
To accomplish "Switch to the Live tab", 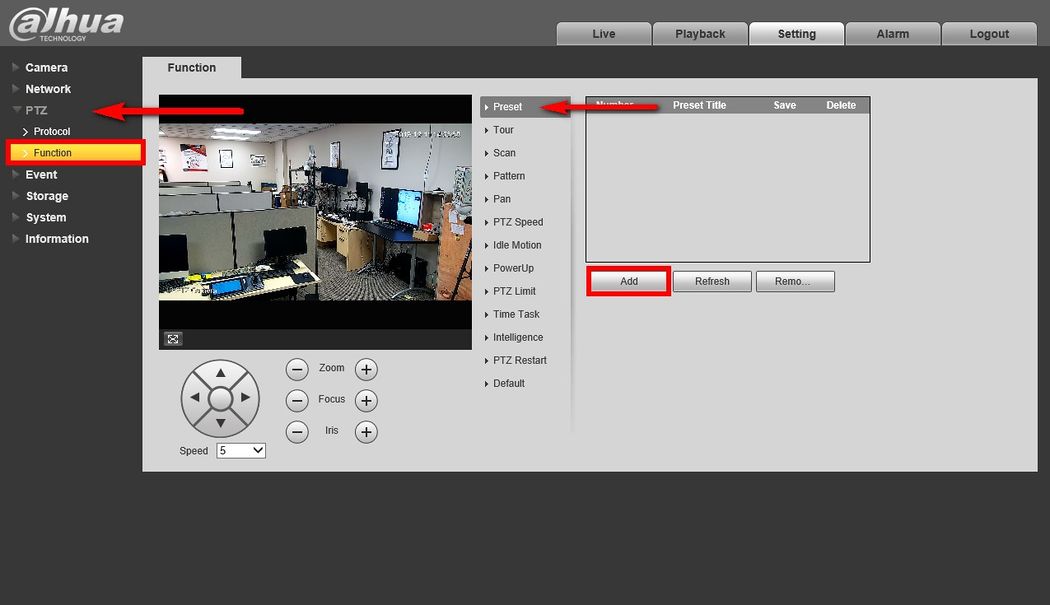I will tap(603, 34).
